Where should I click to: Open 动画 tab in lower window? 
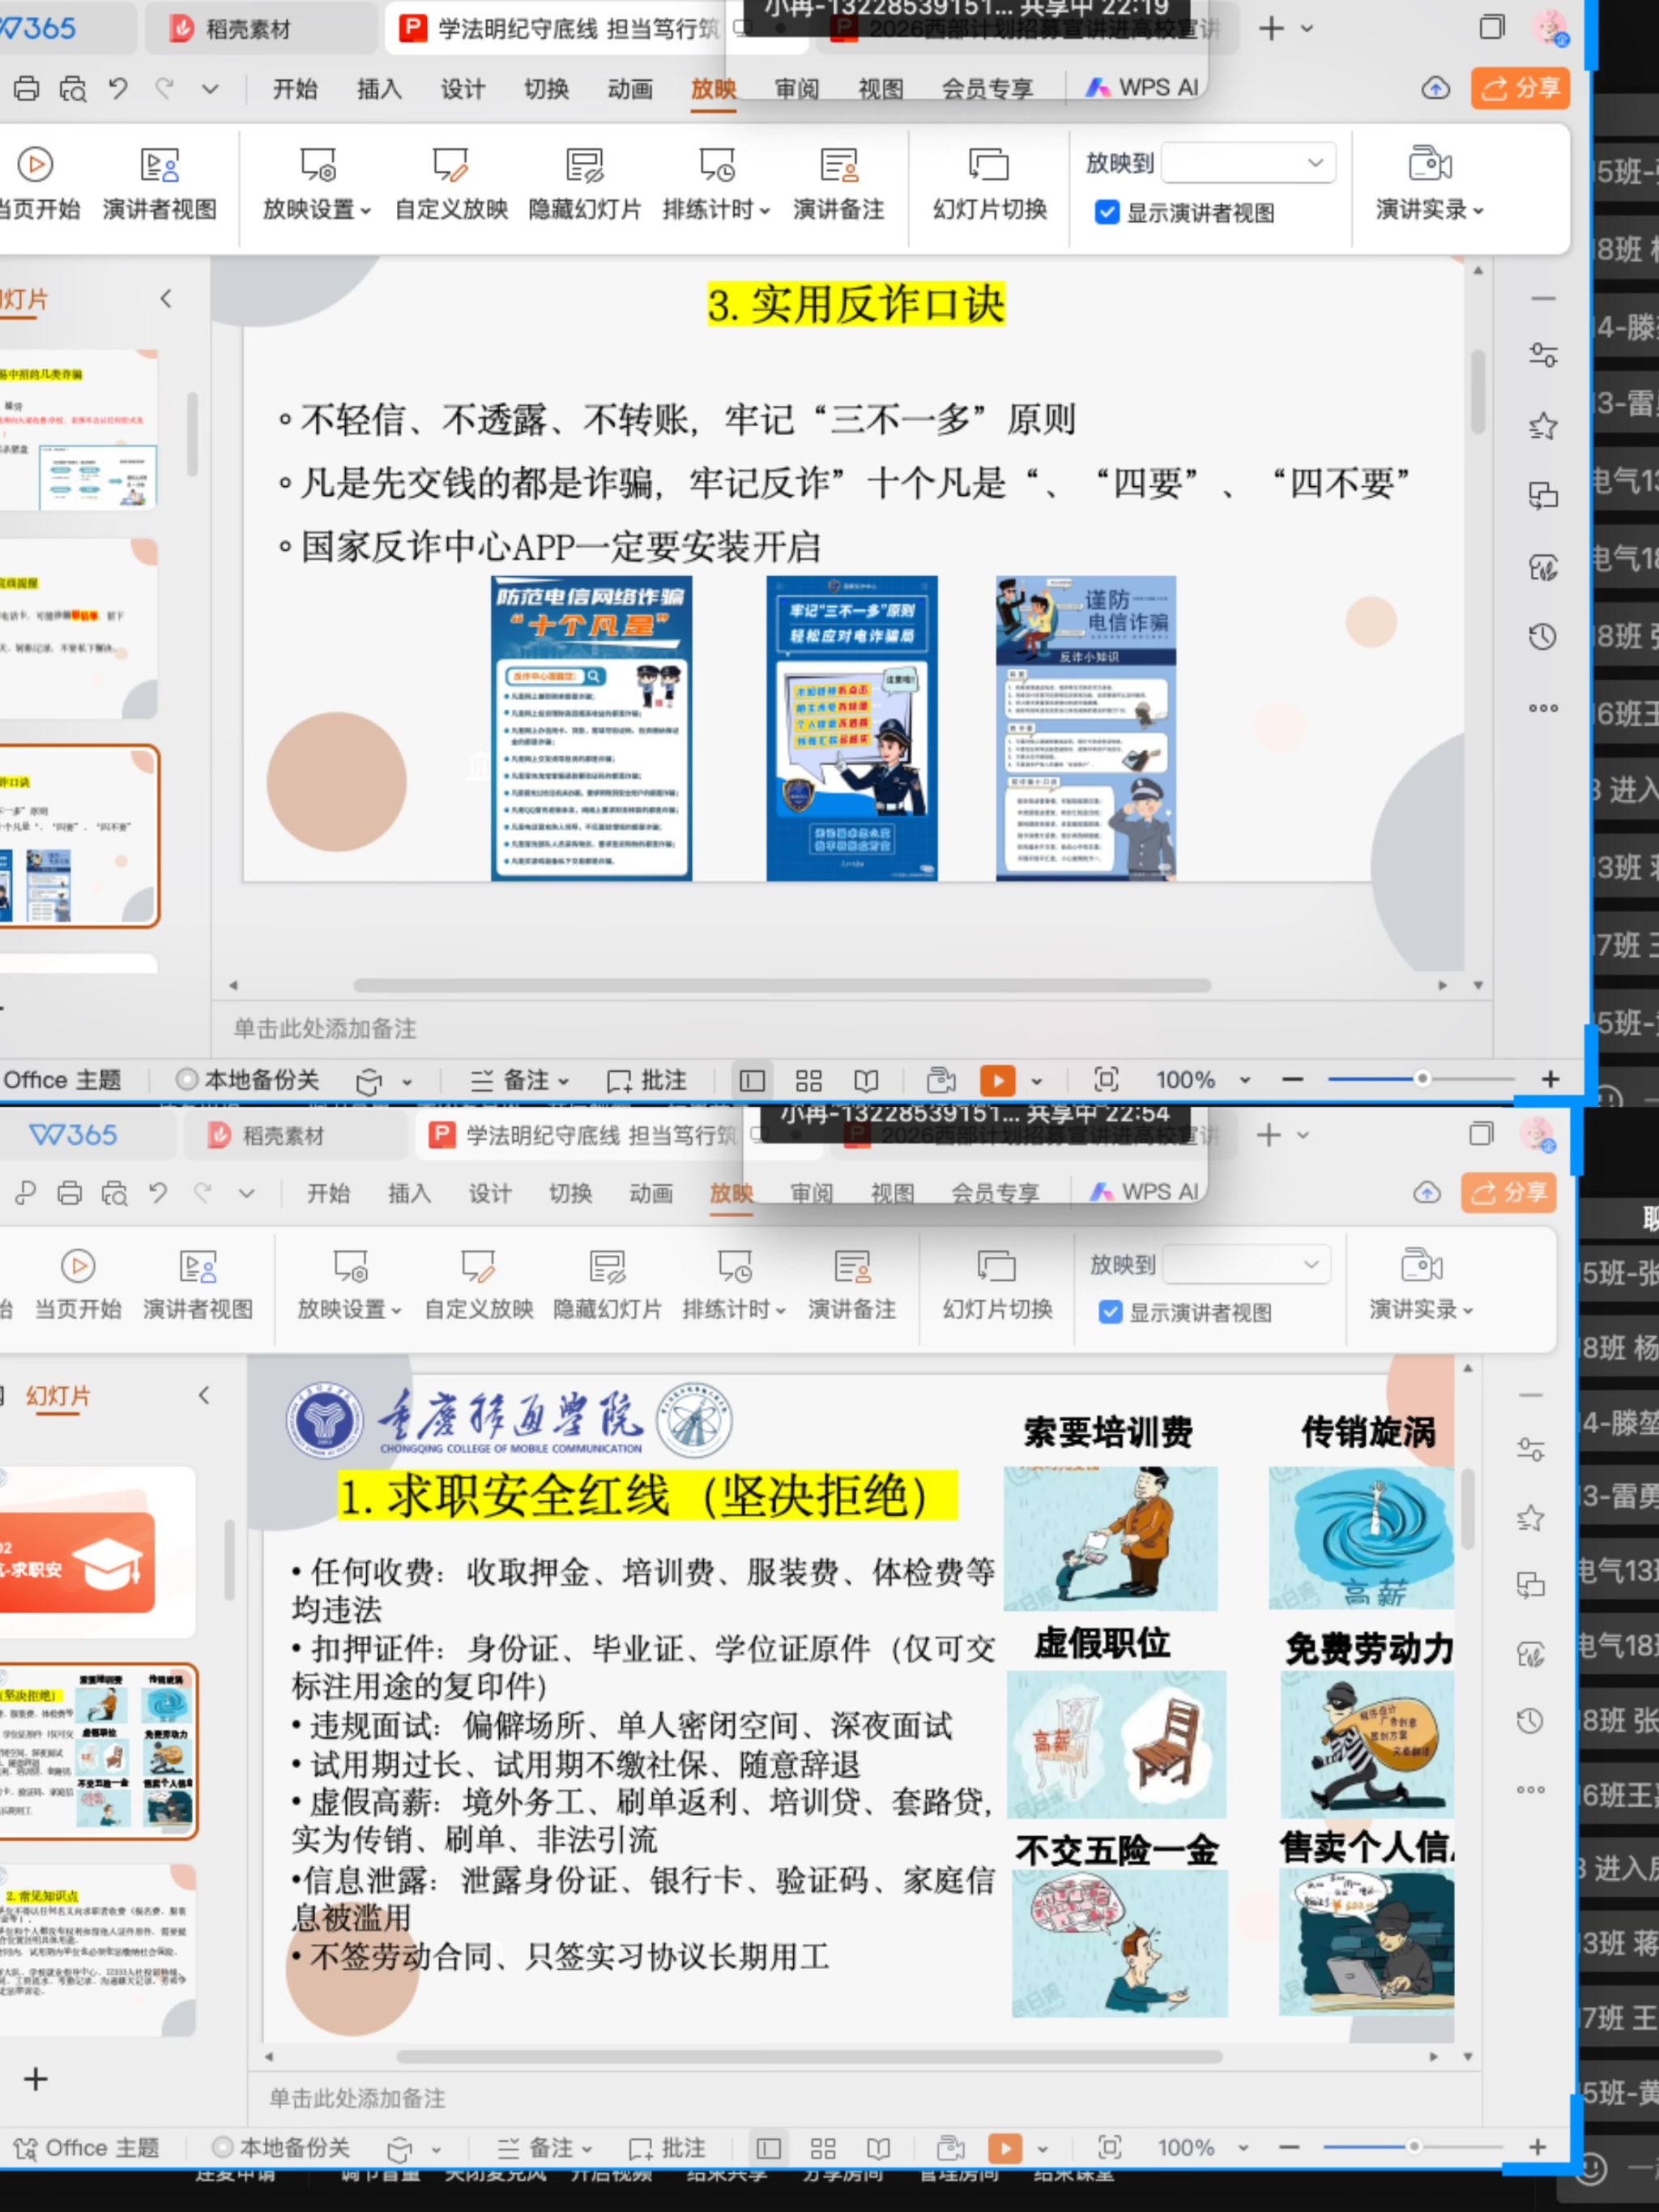pyautogui.click(x=651, y=1193)
